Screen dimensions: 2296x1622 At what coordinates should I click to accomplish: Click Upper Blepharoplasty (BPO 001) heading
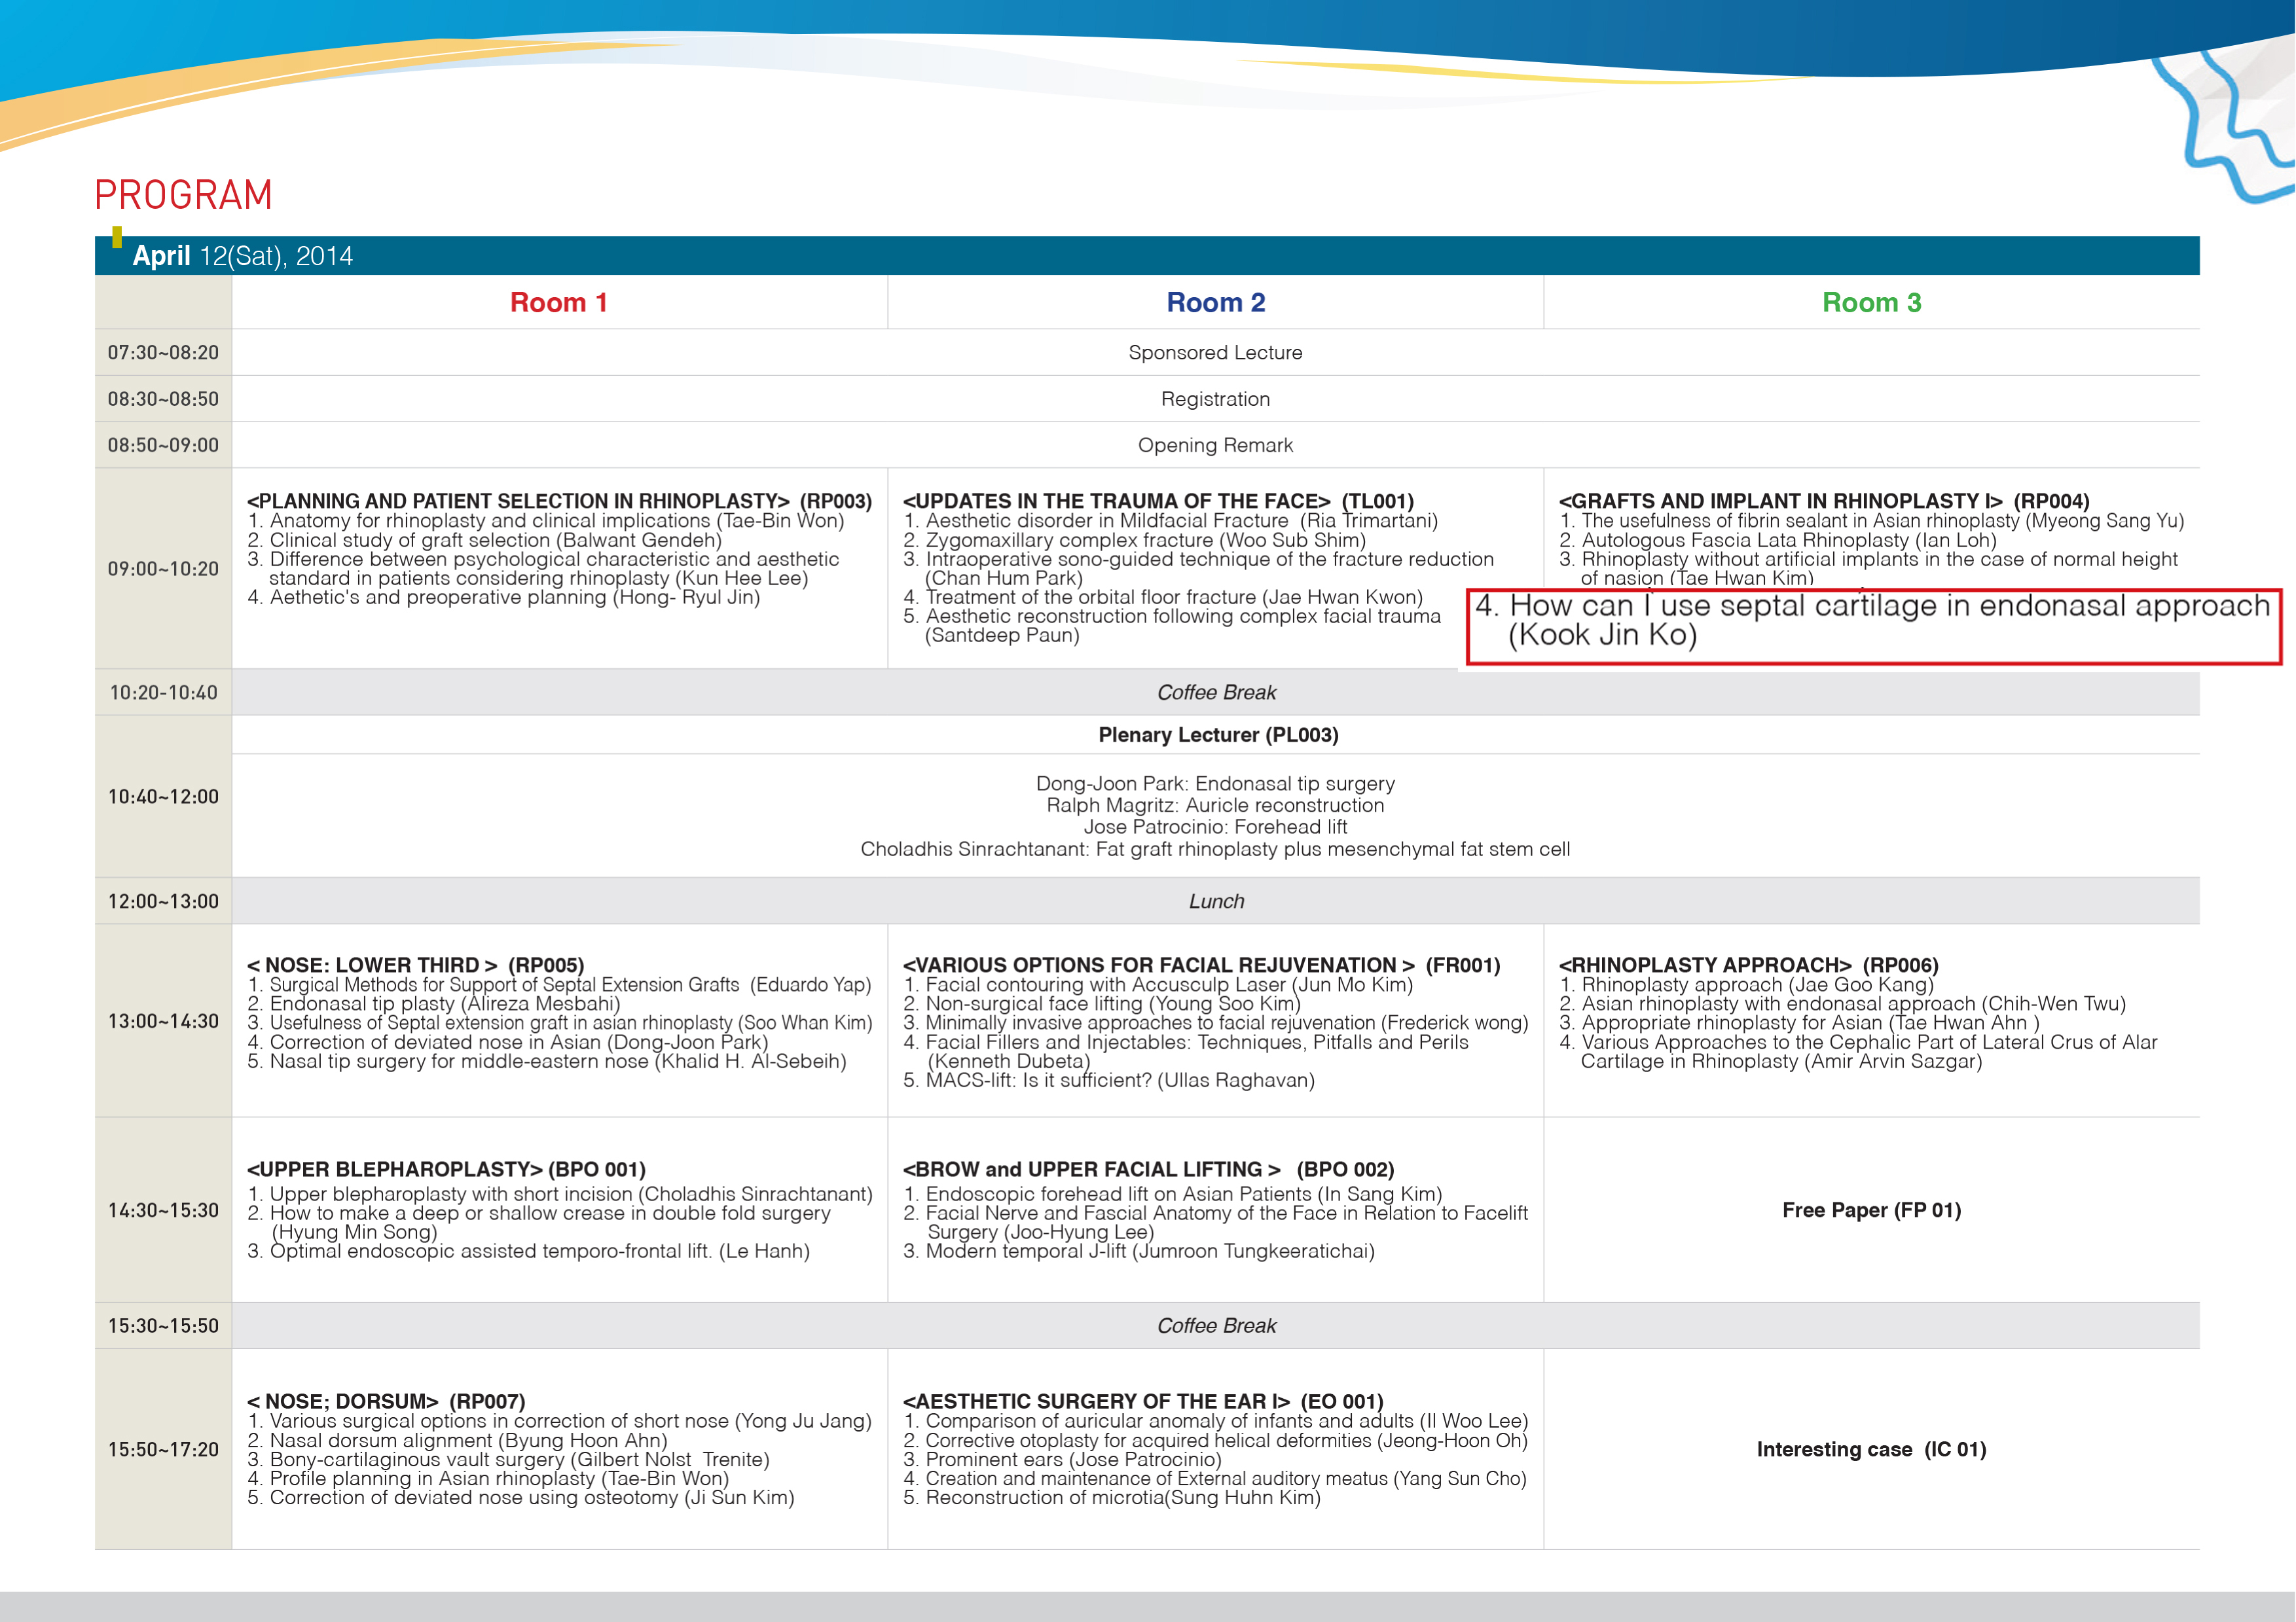pyautogui.click(x=446, y=1169)
